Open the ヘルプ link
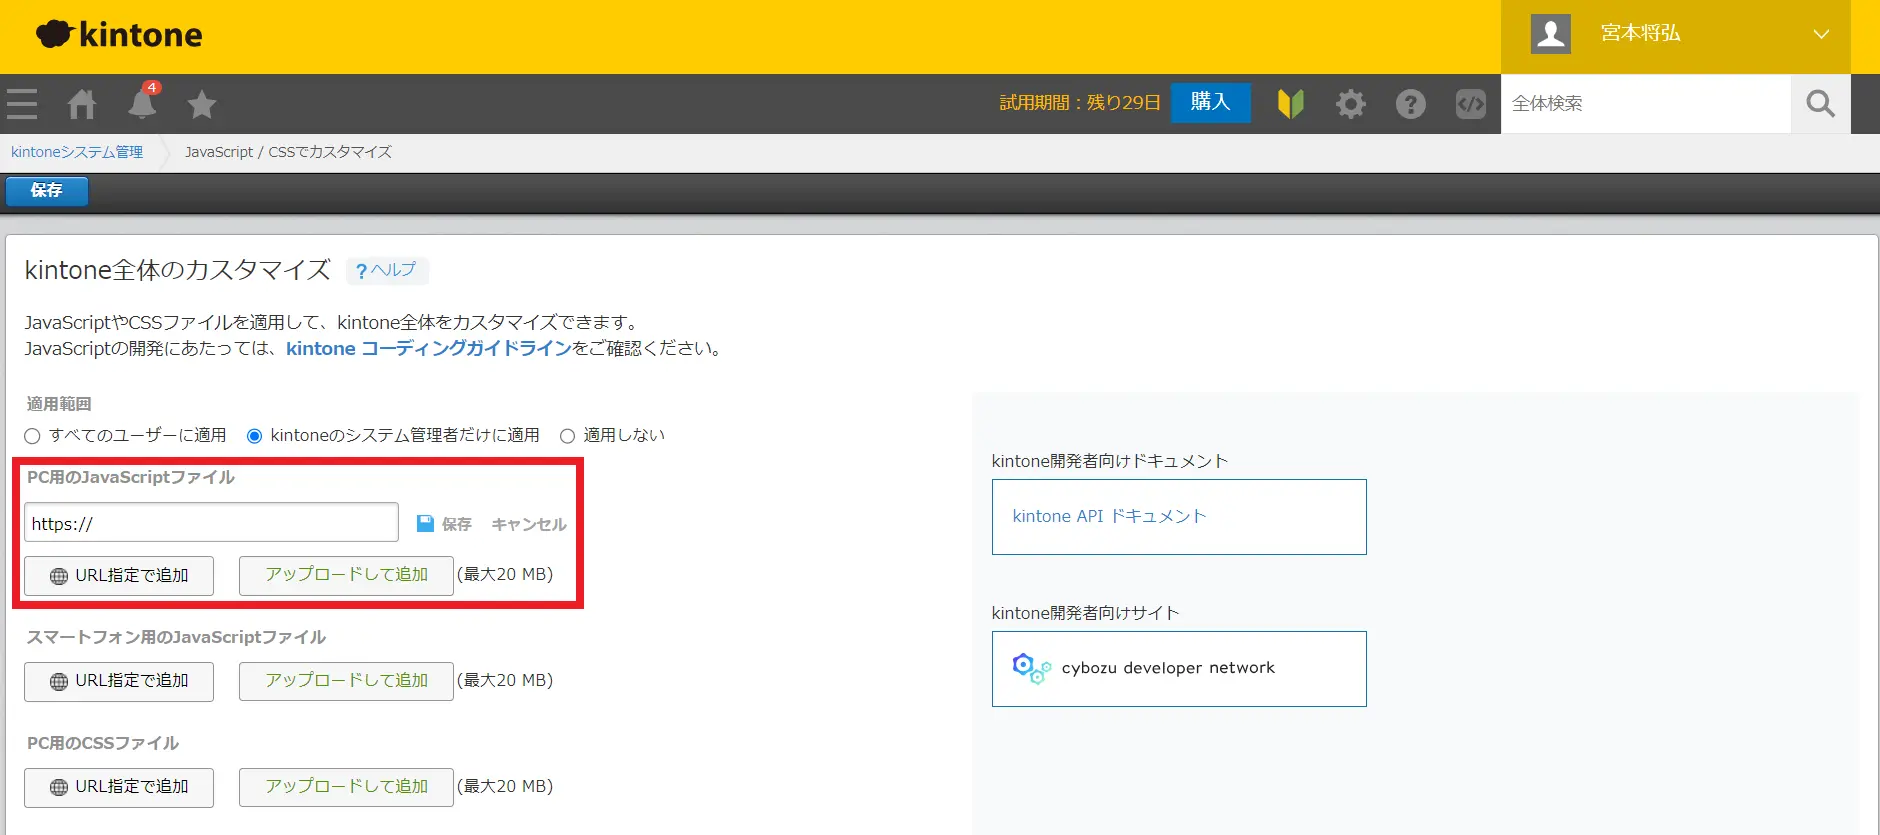Viewport: 1880px width, 835px height. tap(386, 270)
